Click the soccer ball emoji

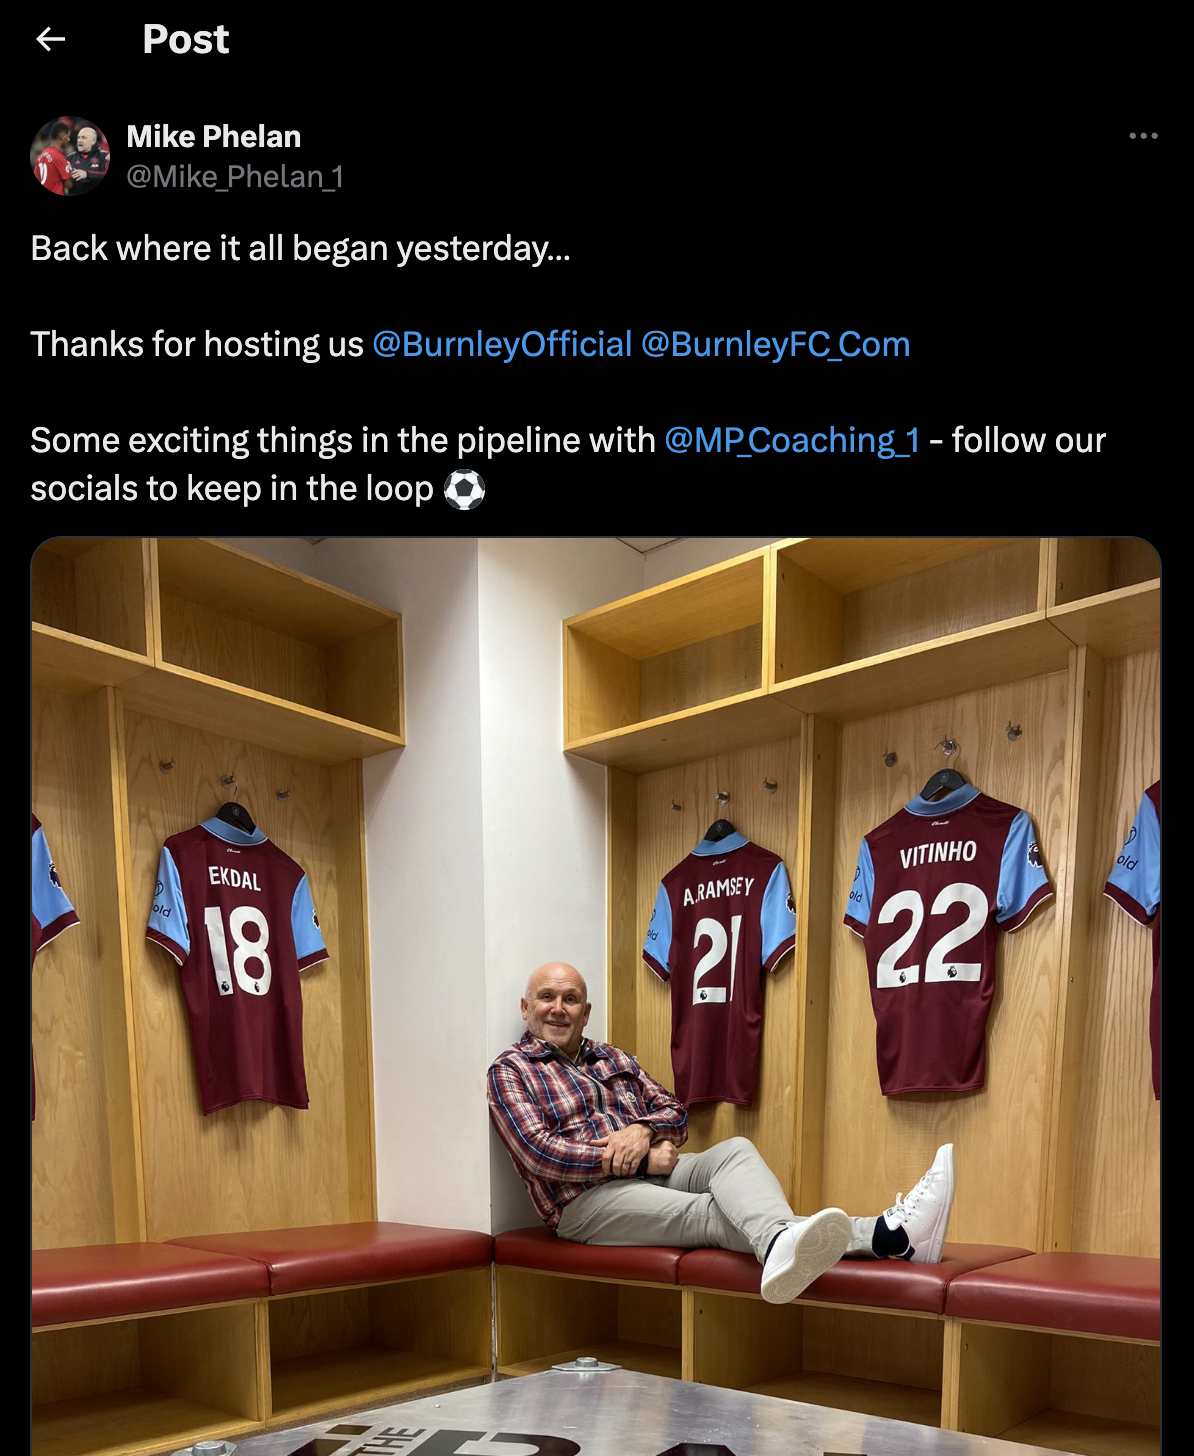[x=464, y=489]
